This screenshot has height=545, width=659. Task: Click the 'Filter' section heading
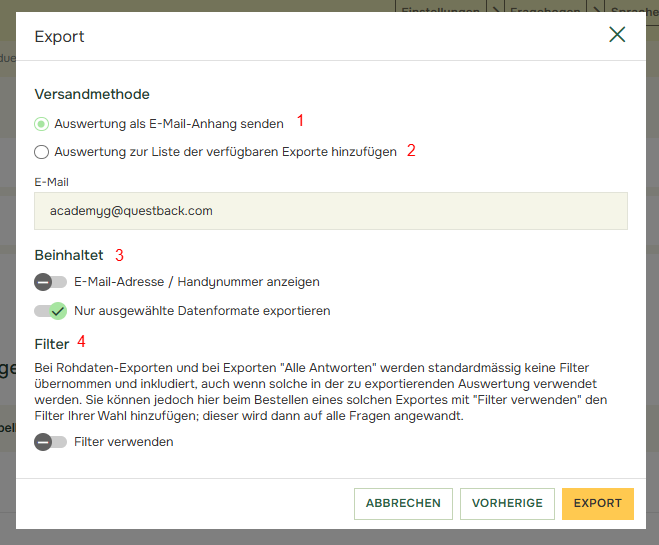click(x=52, y=344)
